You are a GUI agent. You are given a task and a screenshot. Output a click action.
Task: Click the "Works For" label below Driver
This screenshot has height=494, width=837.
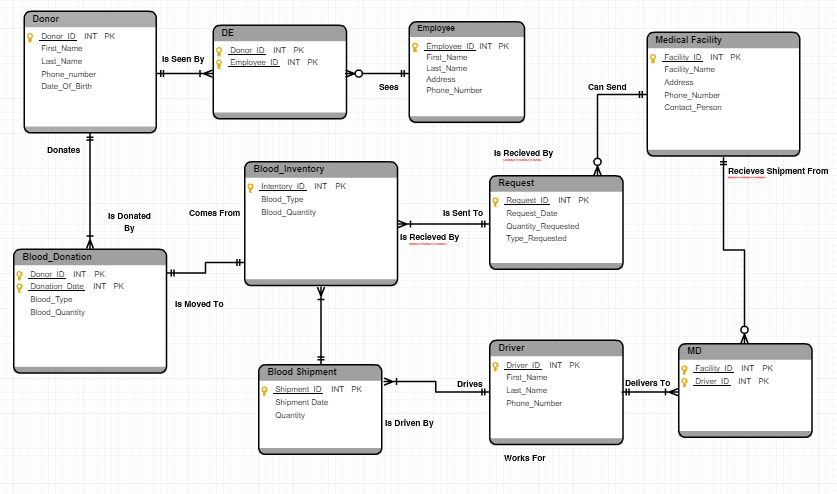(x=524, y=458)
